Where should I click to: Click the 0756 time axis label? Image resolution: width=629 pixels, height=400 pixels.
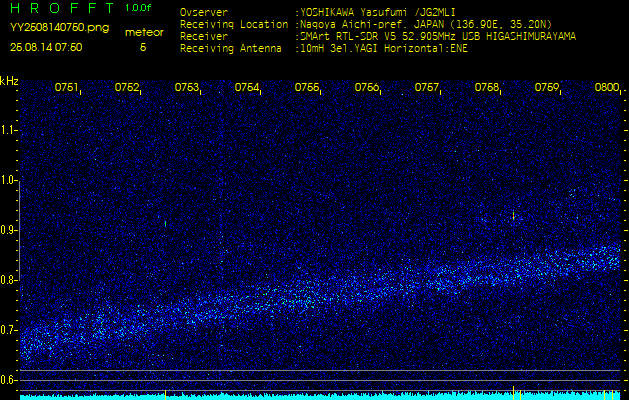pos(366,87)
